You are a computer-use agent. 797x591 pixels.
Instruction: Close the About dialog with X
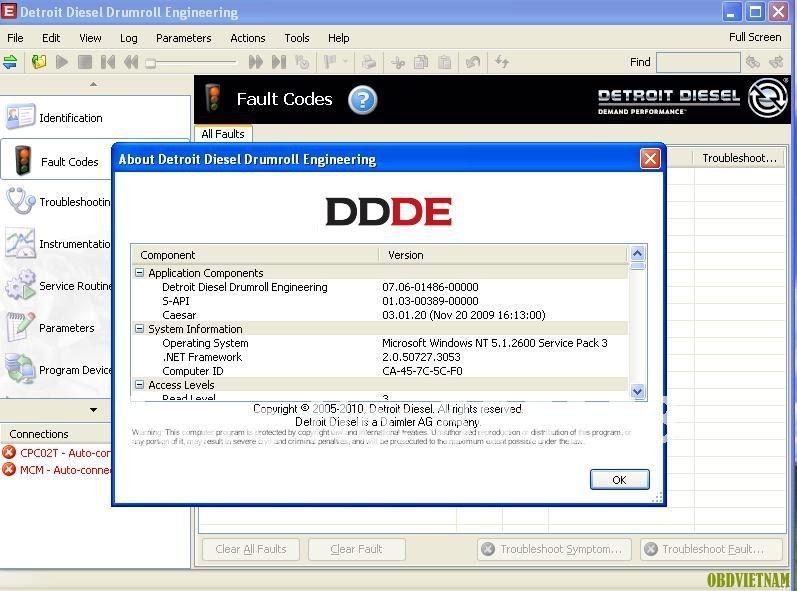coord(650,159)
